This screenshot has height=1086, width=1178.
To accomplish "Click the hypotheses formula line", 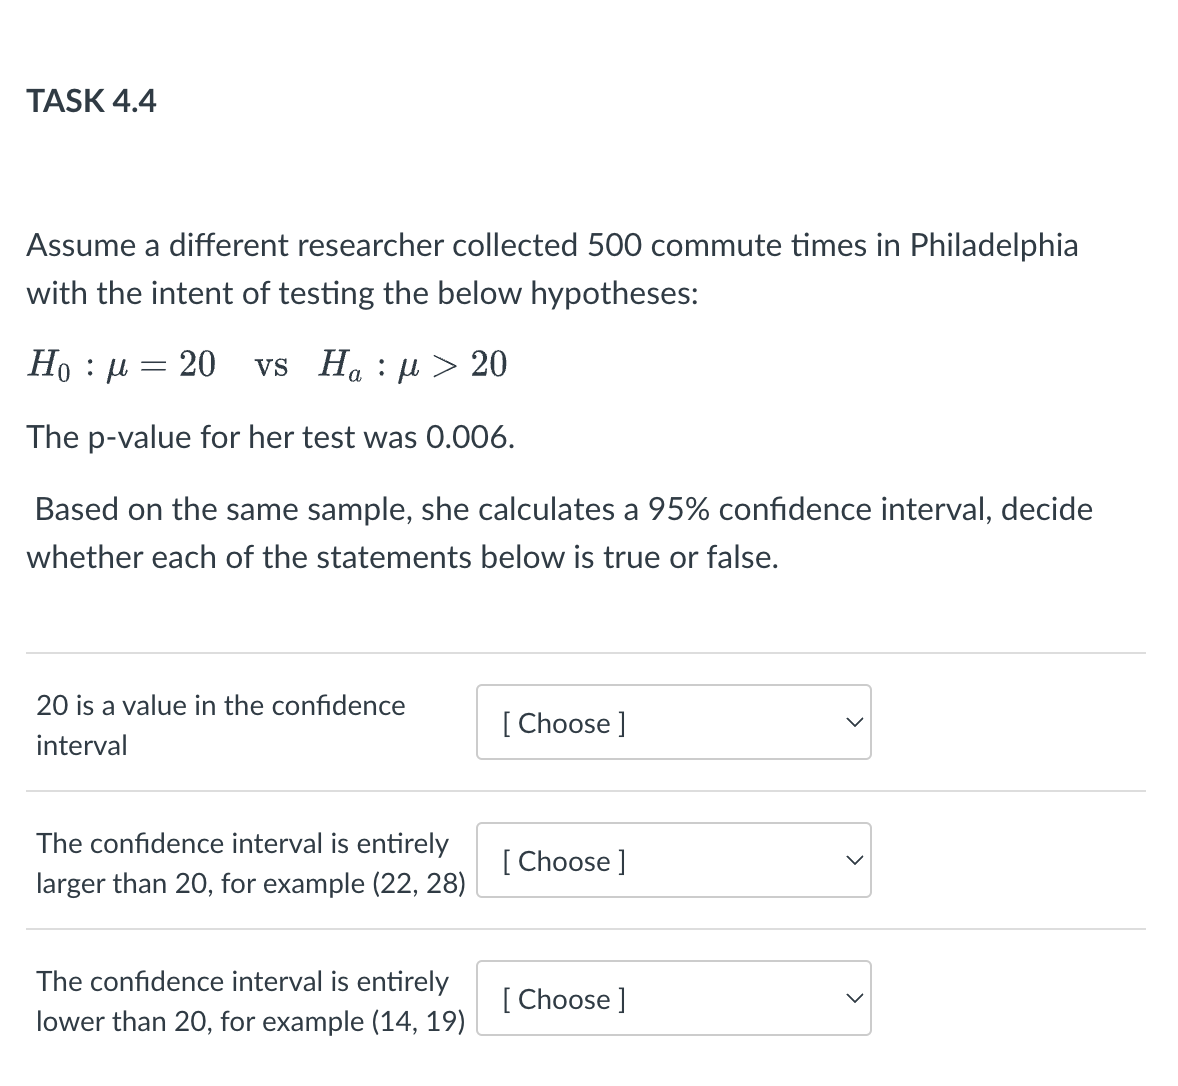I will coord(267,364).
